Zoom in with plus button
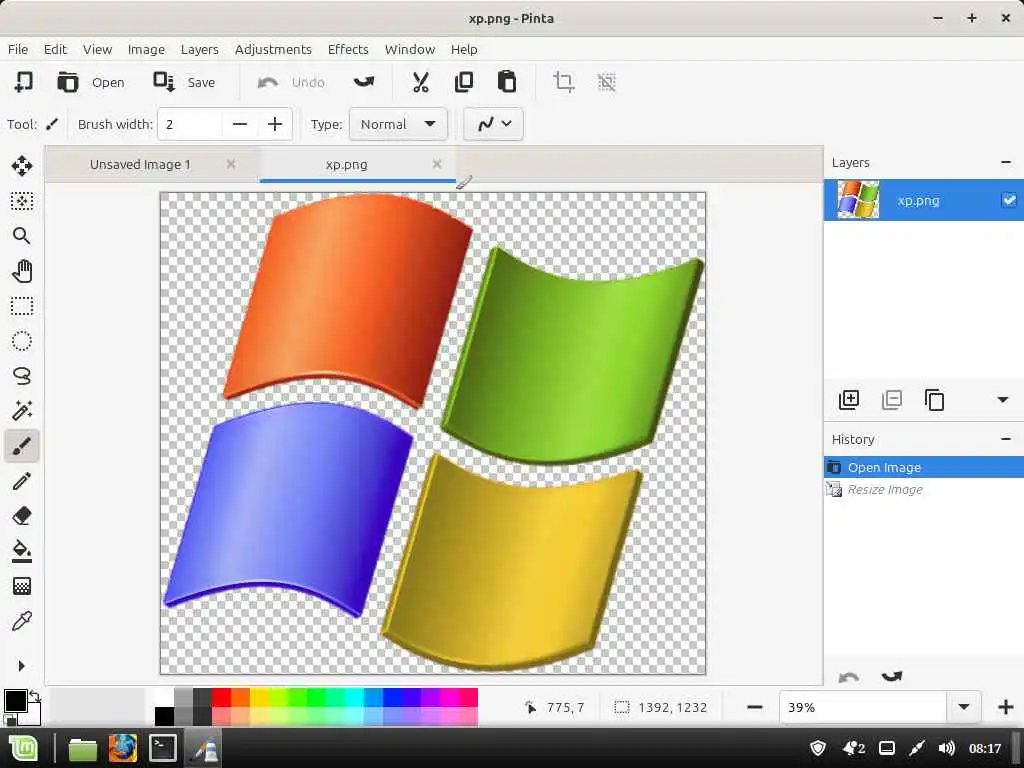1024x768 pixels. coord(1006,707)
